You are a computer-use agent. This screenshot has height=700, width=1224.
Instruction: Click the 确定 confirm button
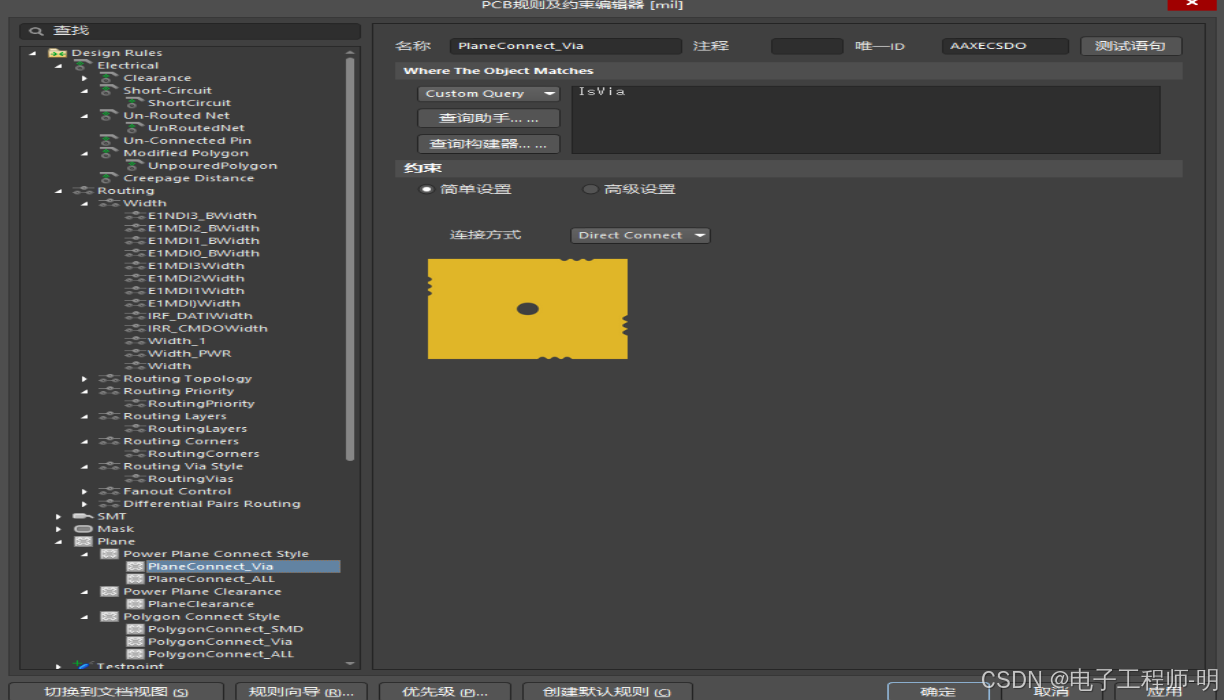pos(938,692)
